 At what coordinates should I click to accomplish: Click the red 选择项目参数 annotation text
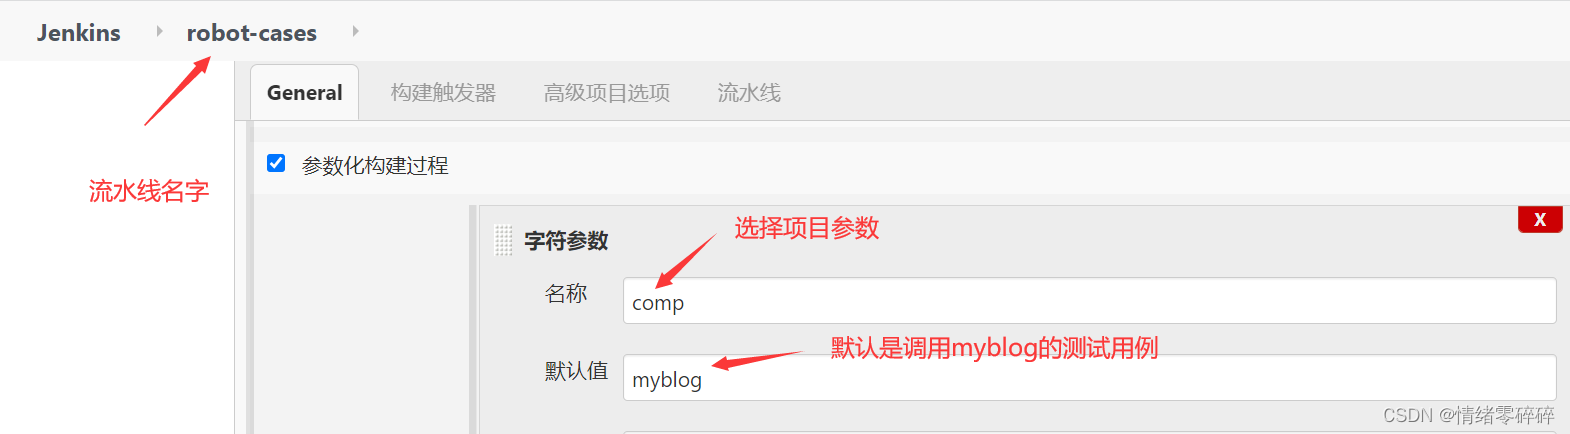(x=807, y=228)
